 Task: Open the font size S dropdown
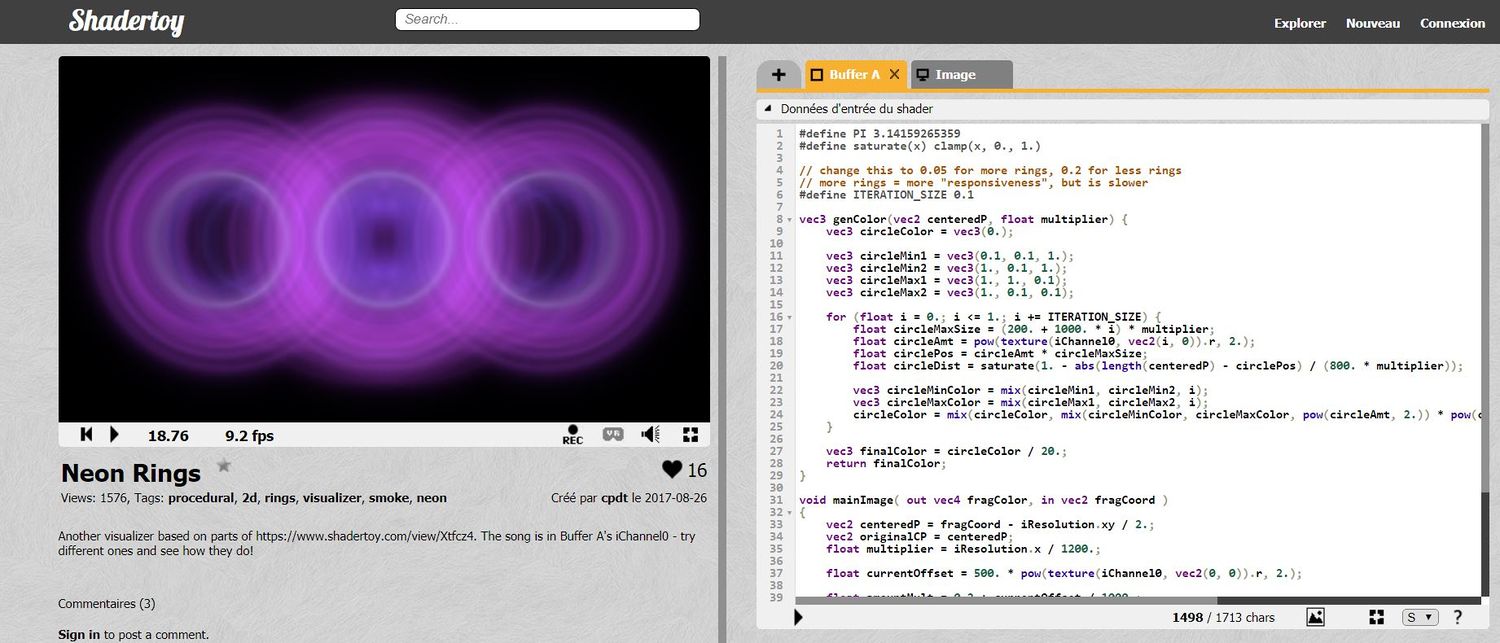tap(1419, 617)
